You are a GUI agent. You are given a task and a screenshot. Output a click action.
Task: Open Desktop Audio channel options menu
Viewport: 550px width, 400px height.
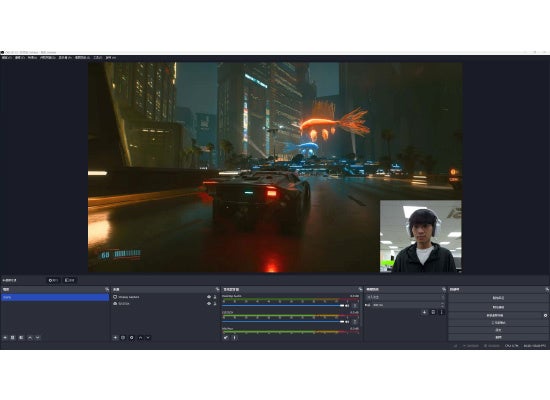[x=355, y=306]
